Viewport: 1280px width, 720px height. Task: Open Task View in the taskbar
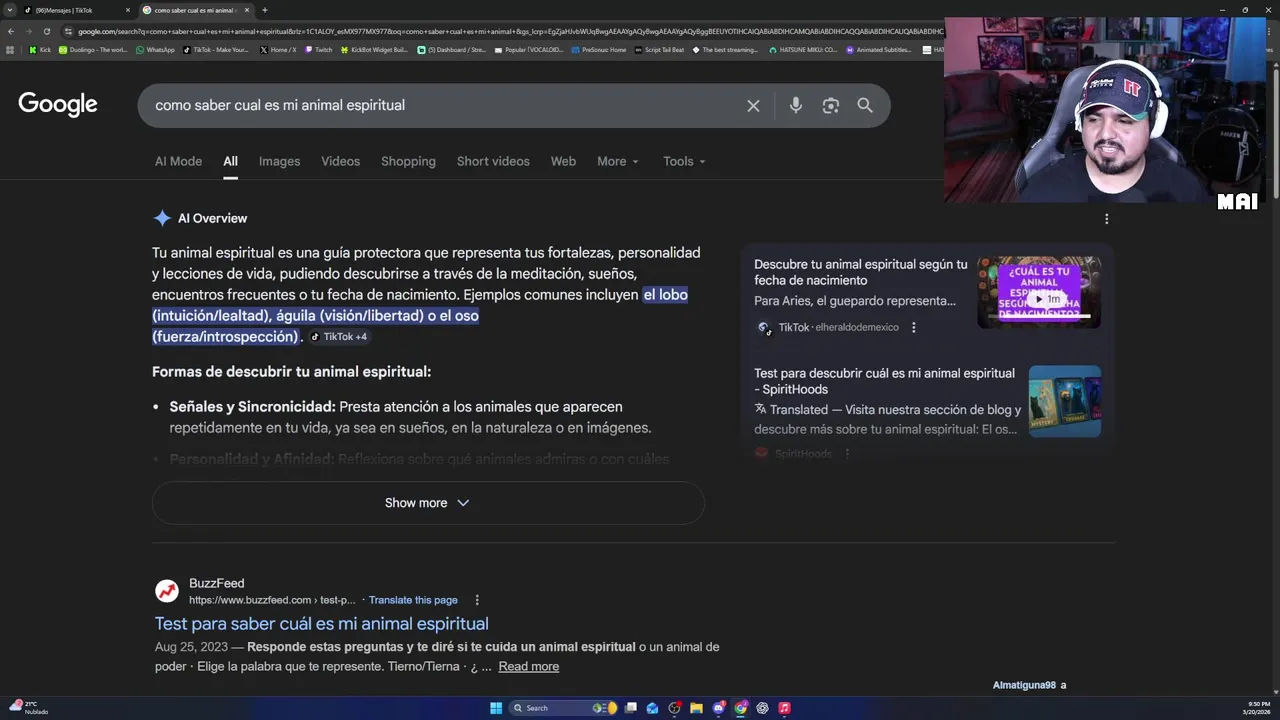[630, 708]
